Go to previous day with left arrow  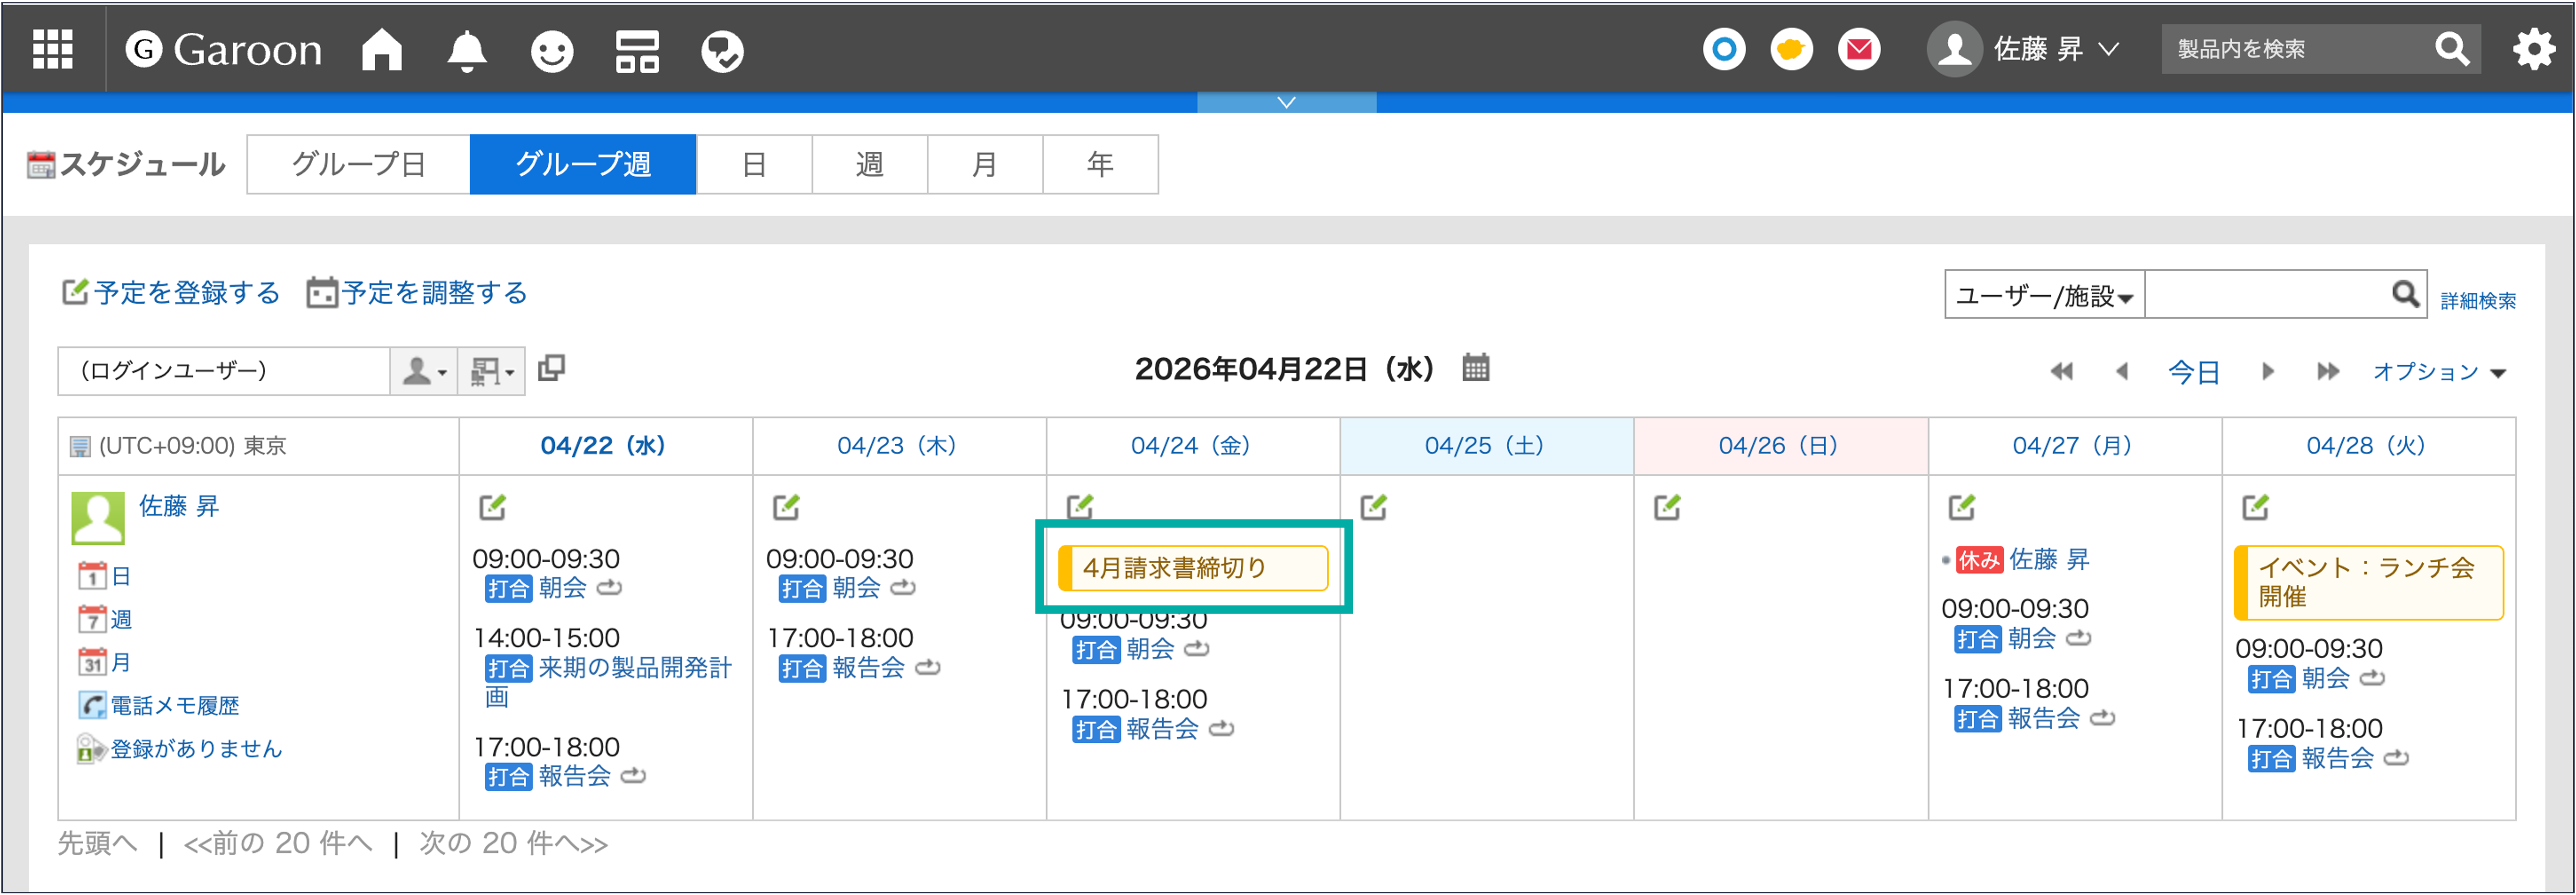[2121, 372]
